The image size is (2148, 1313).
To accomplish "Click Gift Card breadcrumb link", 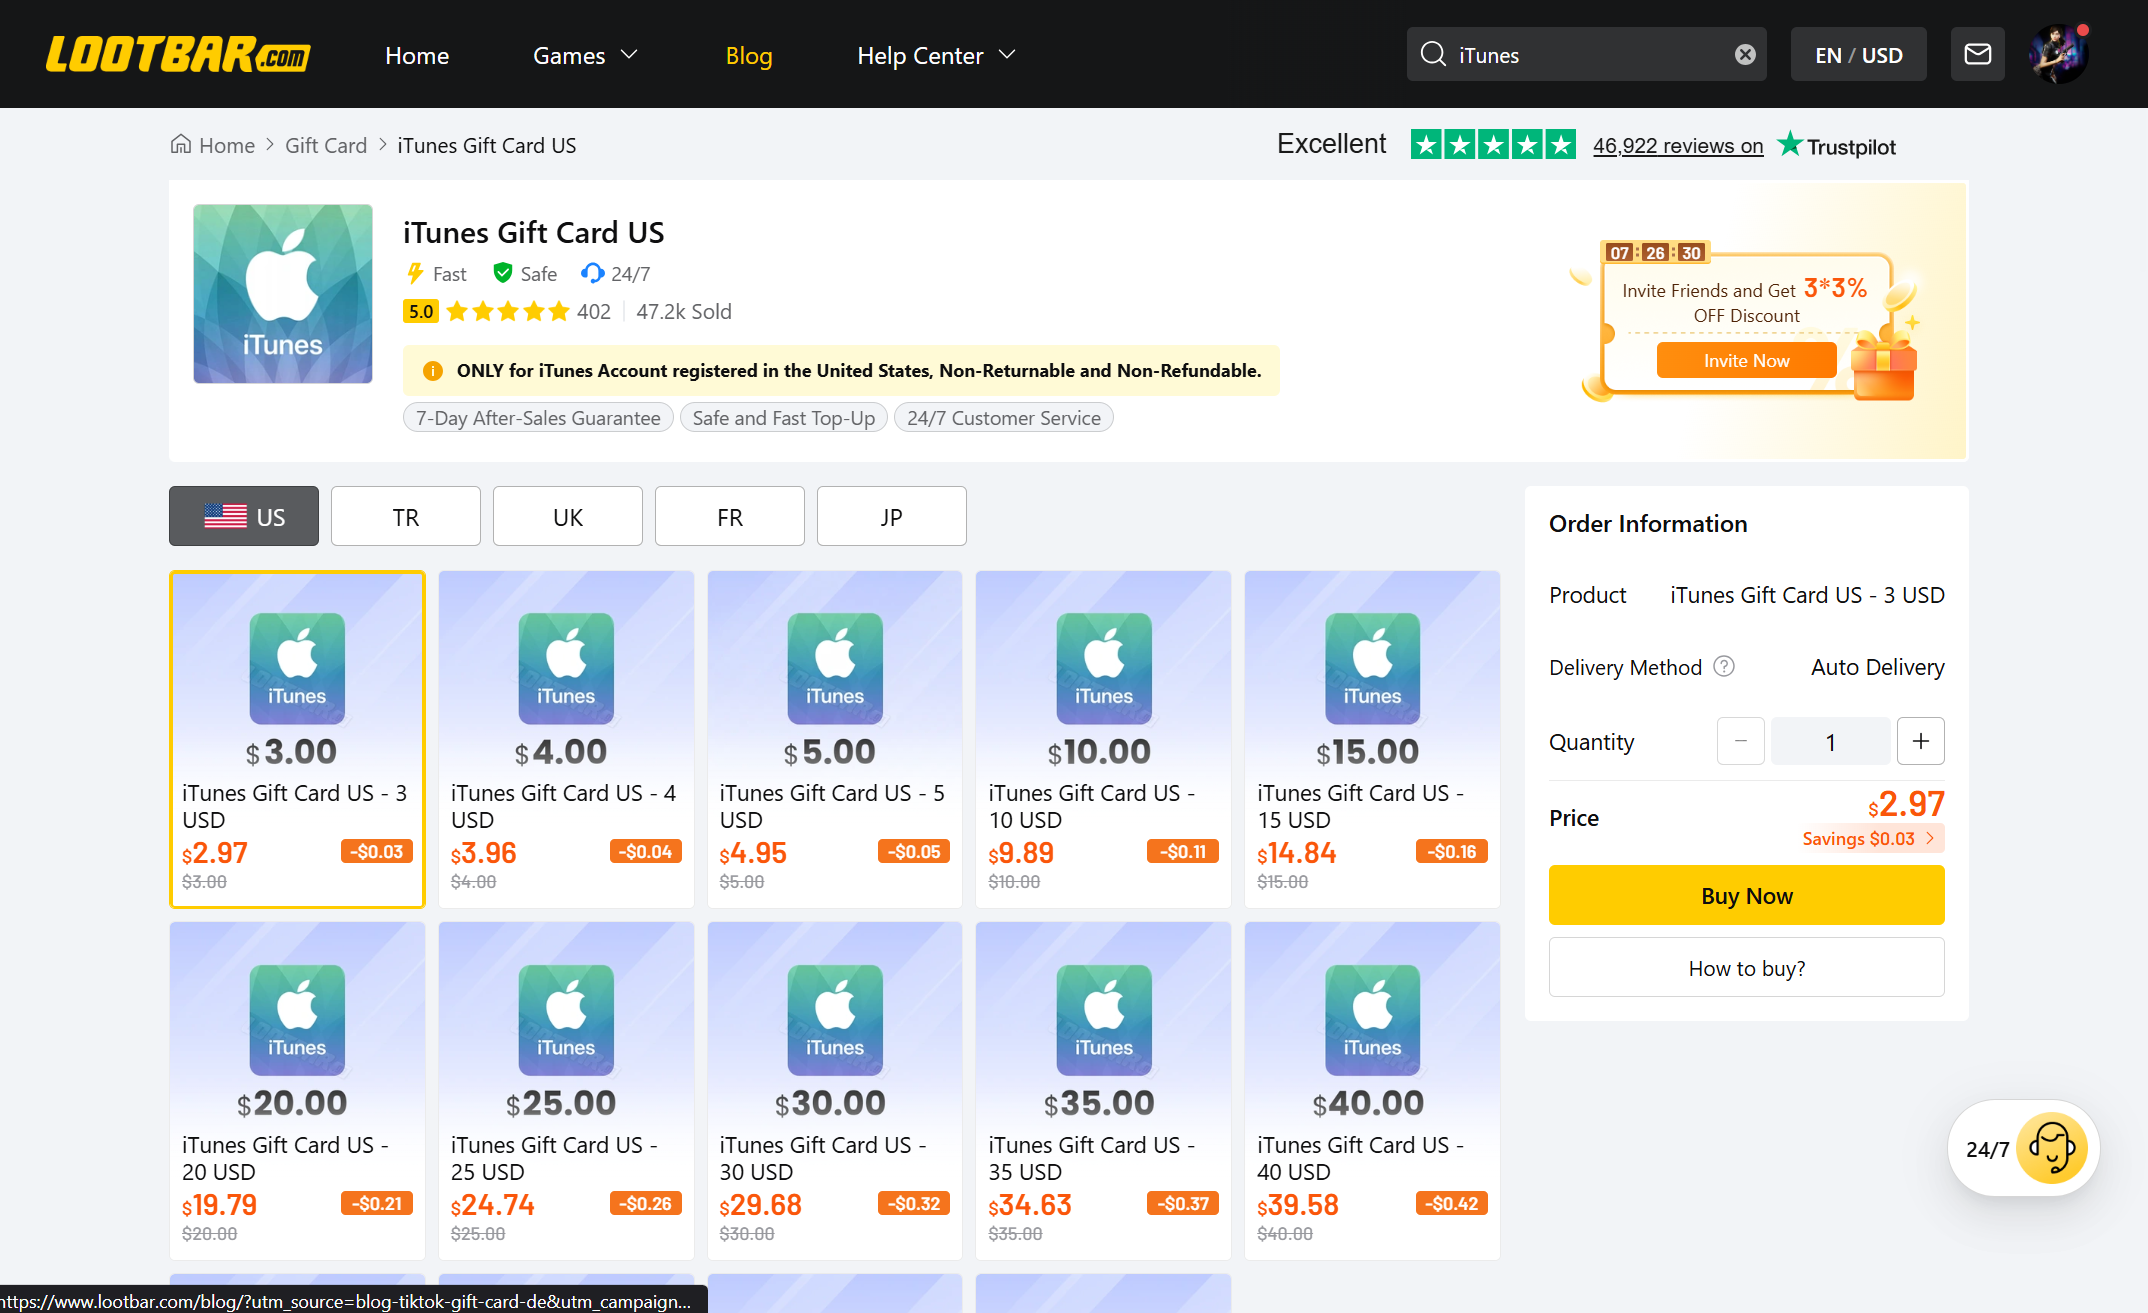I will click(x=326, y=145).
